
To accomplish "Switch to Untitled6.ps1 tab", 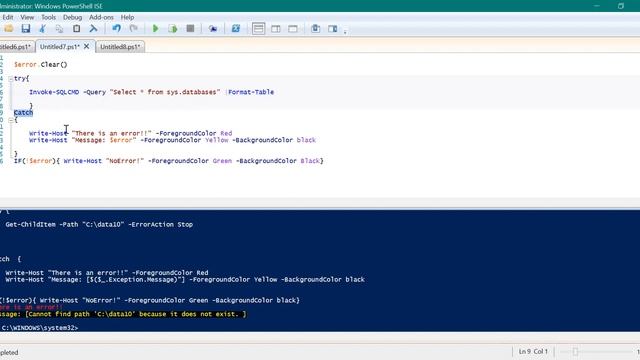I will tap(16, 47).
